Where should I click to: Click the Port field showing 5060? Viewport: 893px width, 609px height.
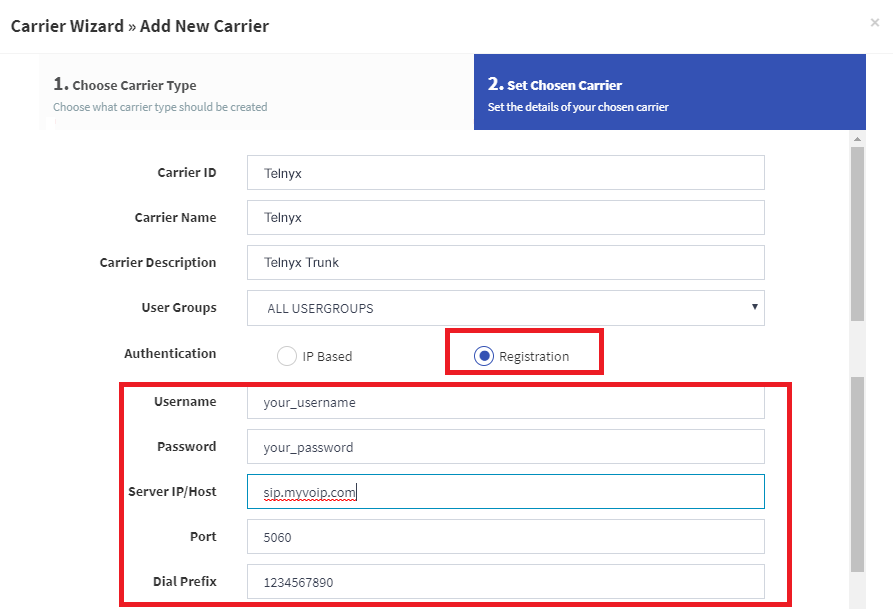click(506, 537)
